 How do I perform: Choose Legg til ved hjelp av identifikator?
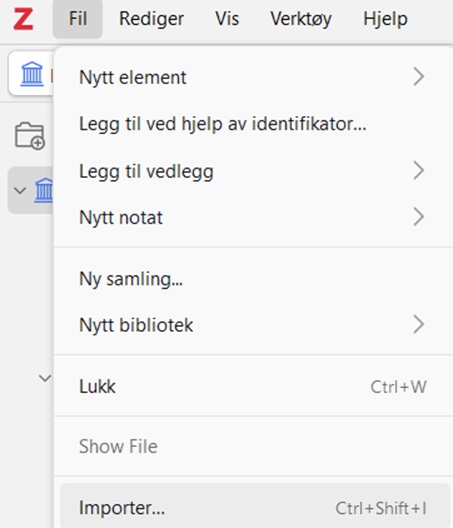coord(253,124)
